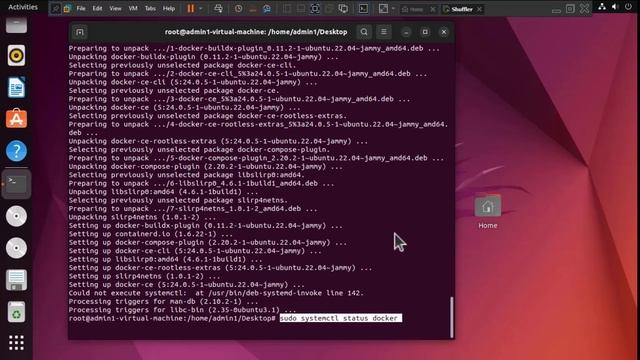The height and width of the screenshot is (360, 640).
Task: Open the Edit menu
Action: point(97,8)
